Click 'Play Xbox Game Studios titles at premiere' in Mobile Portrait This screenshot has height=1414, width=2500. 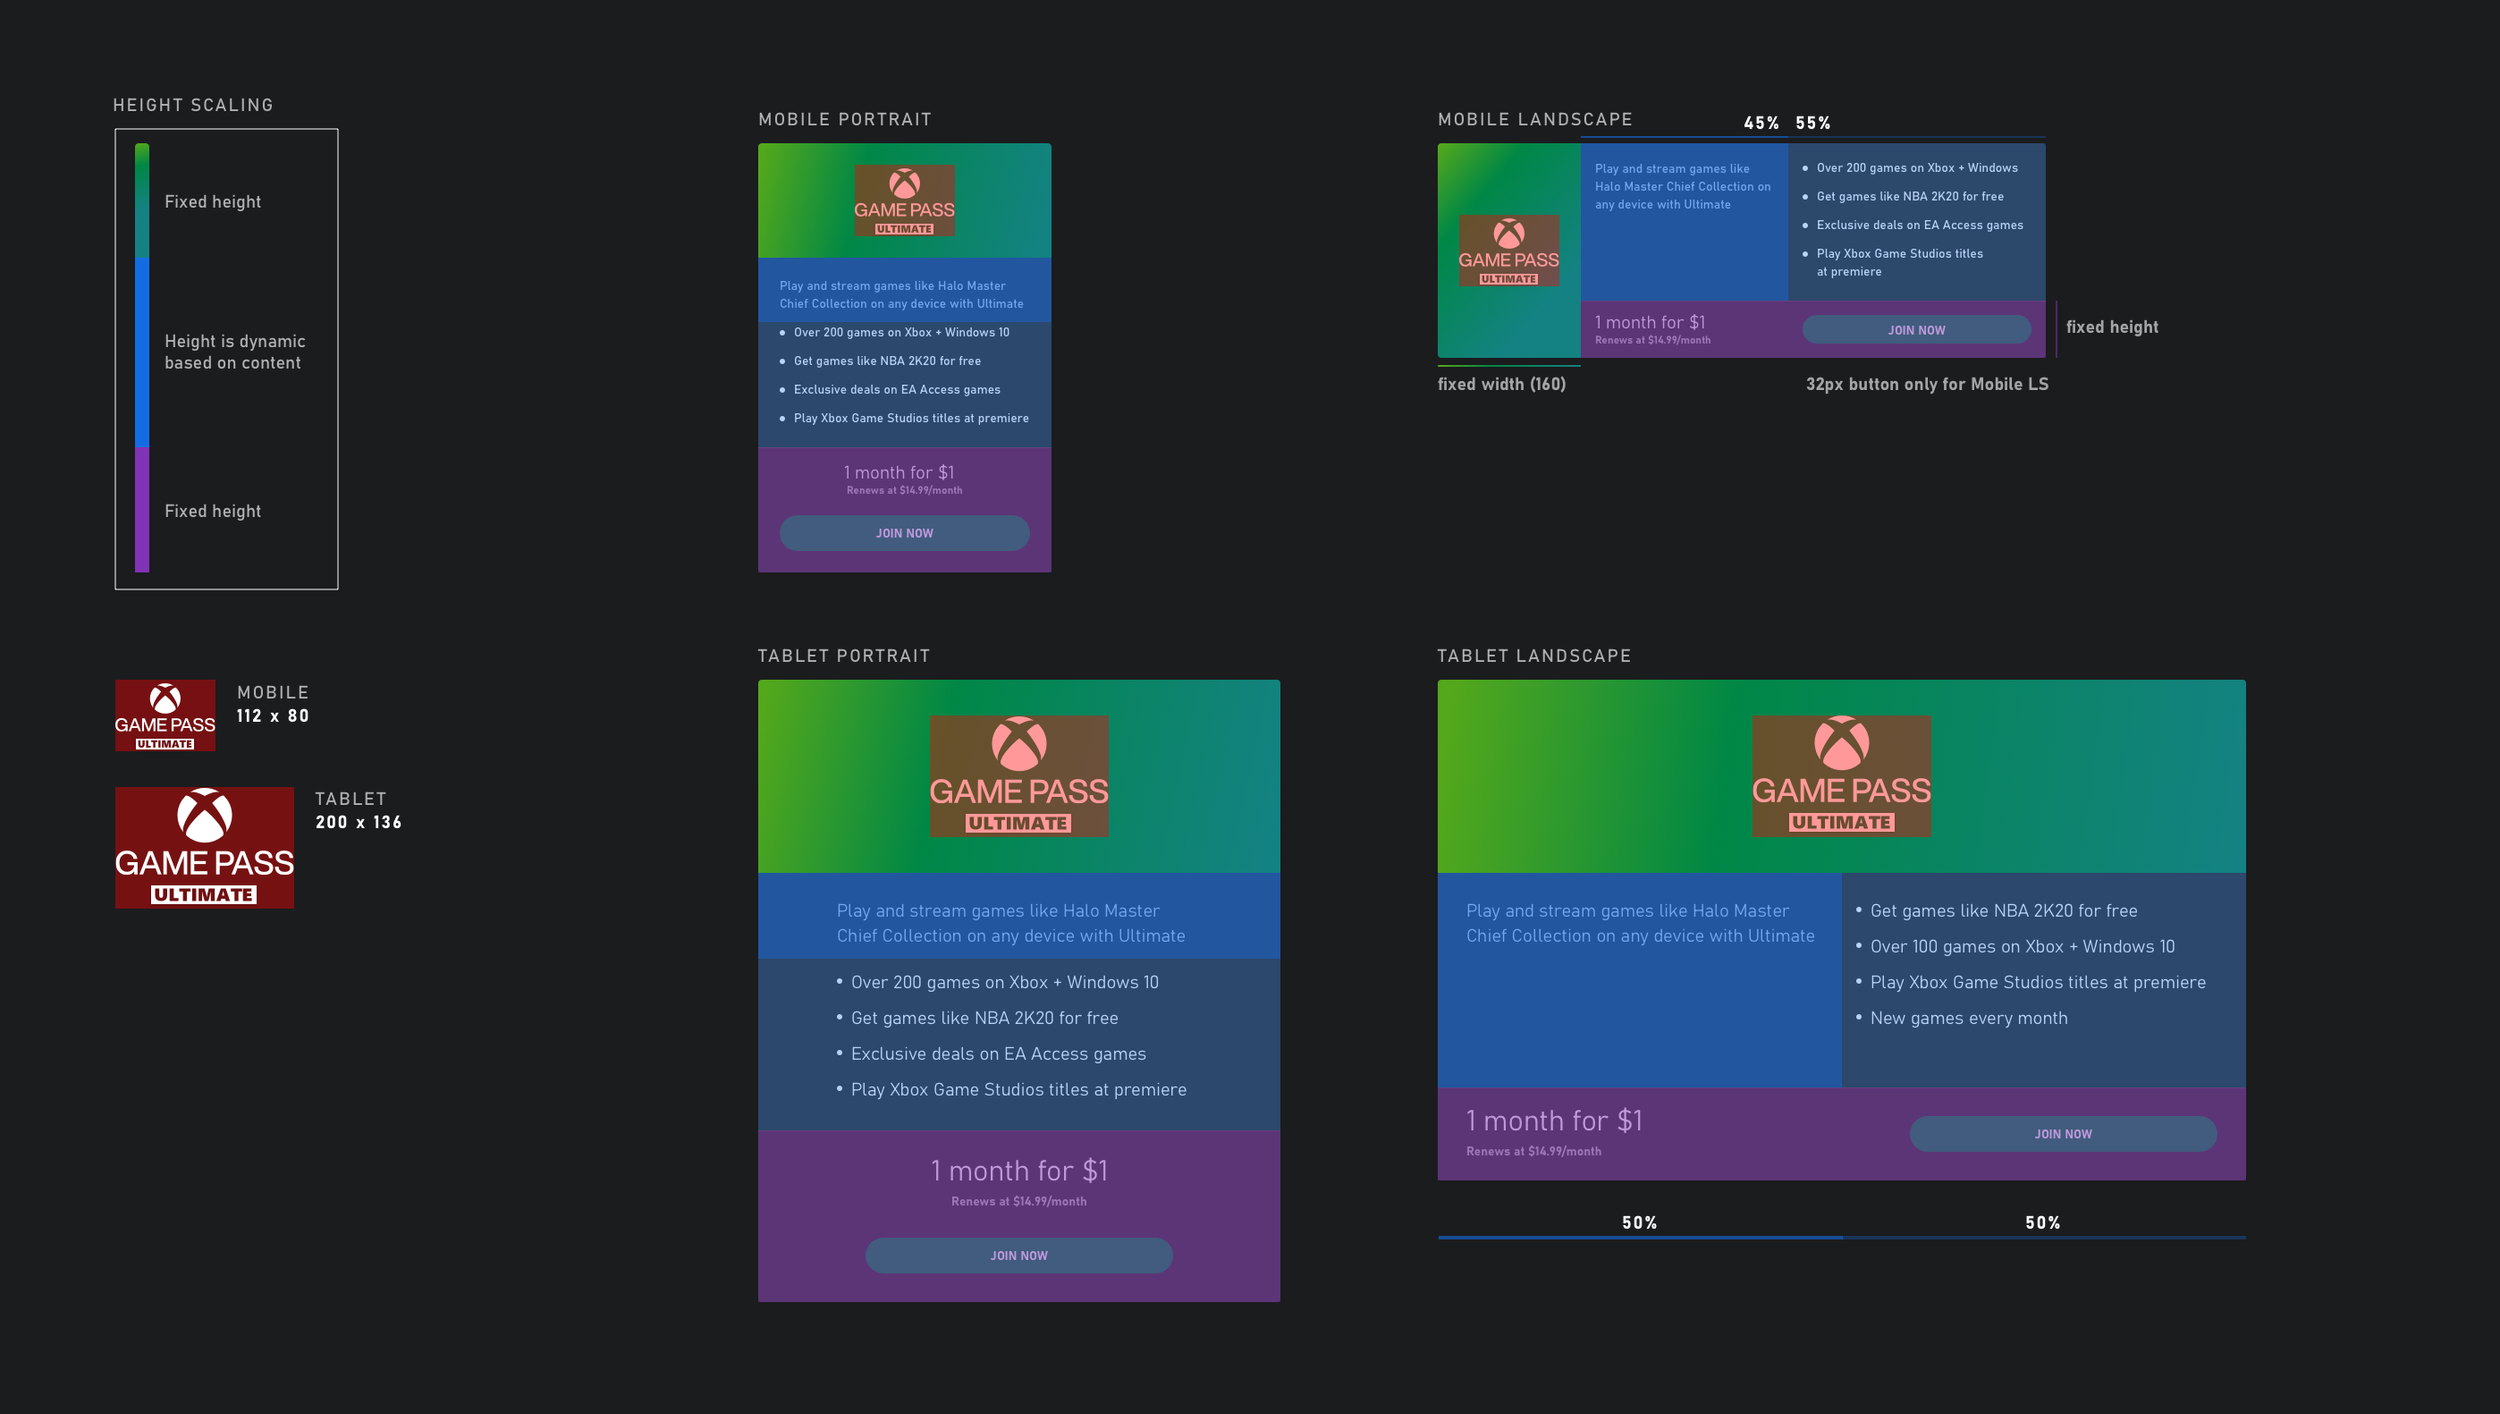pyautogui.click(x=910, y=418)
